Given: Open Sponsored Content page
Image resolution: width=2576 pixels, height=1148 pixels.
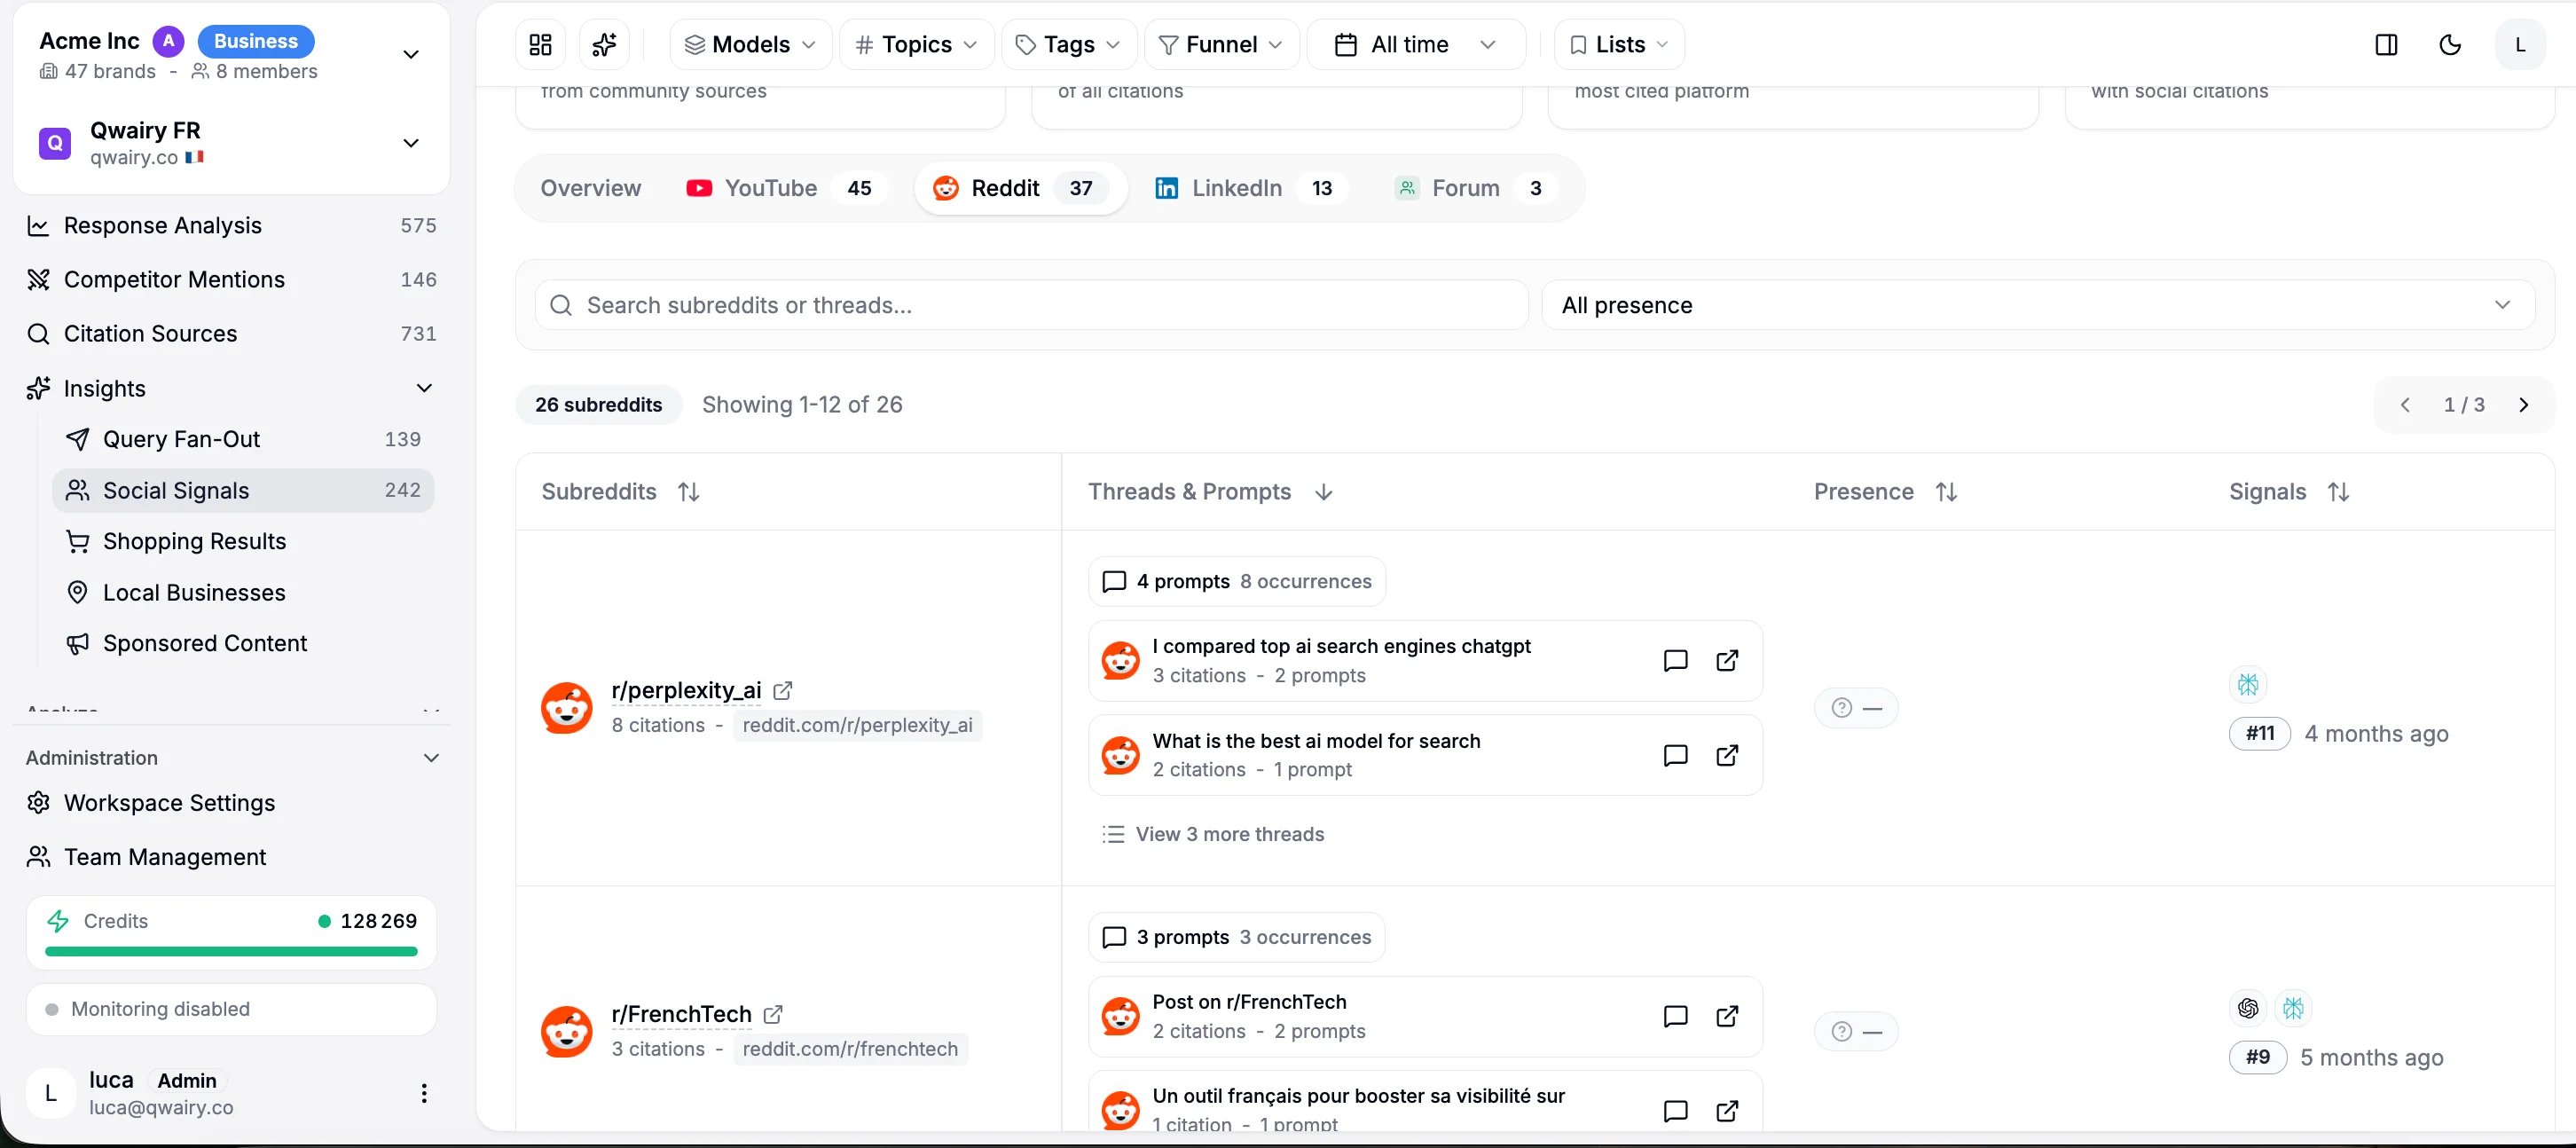Looking at the screenshot, I should pyautogui.click(x=243, y=644).
